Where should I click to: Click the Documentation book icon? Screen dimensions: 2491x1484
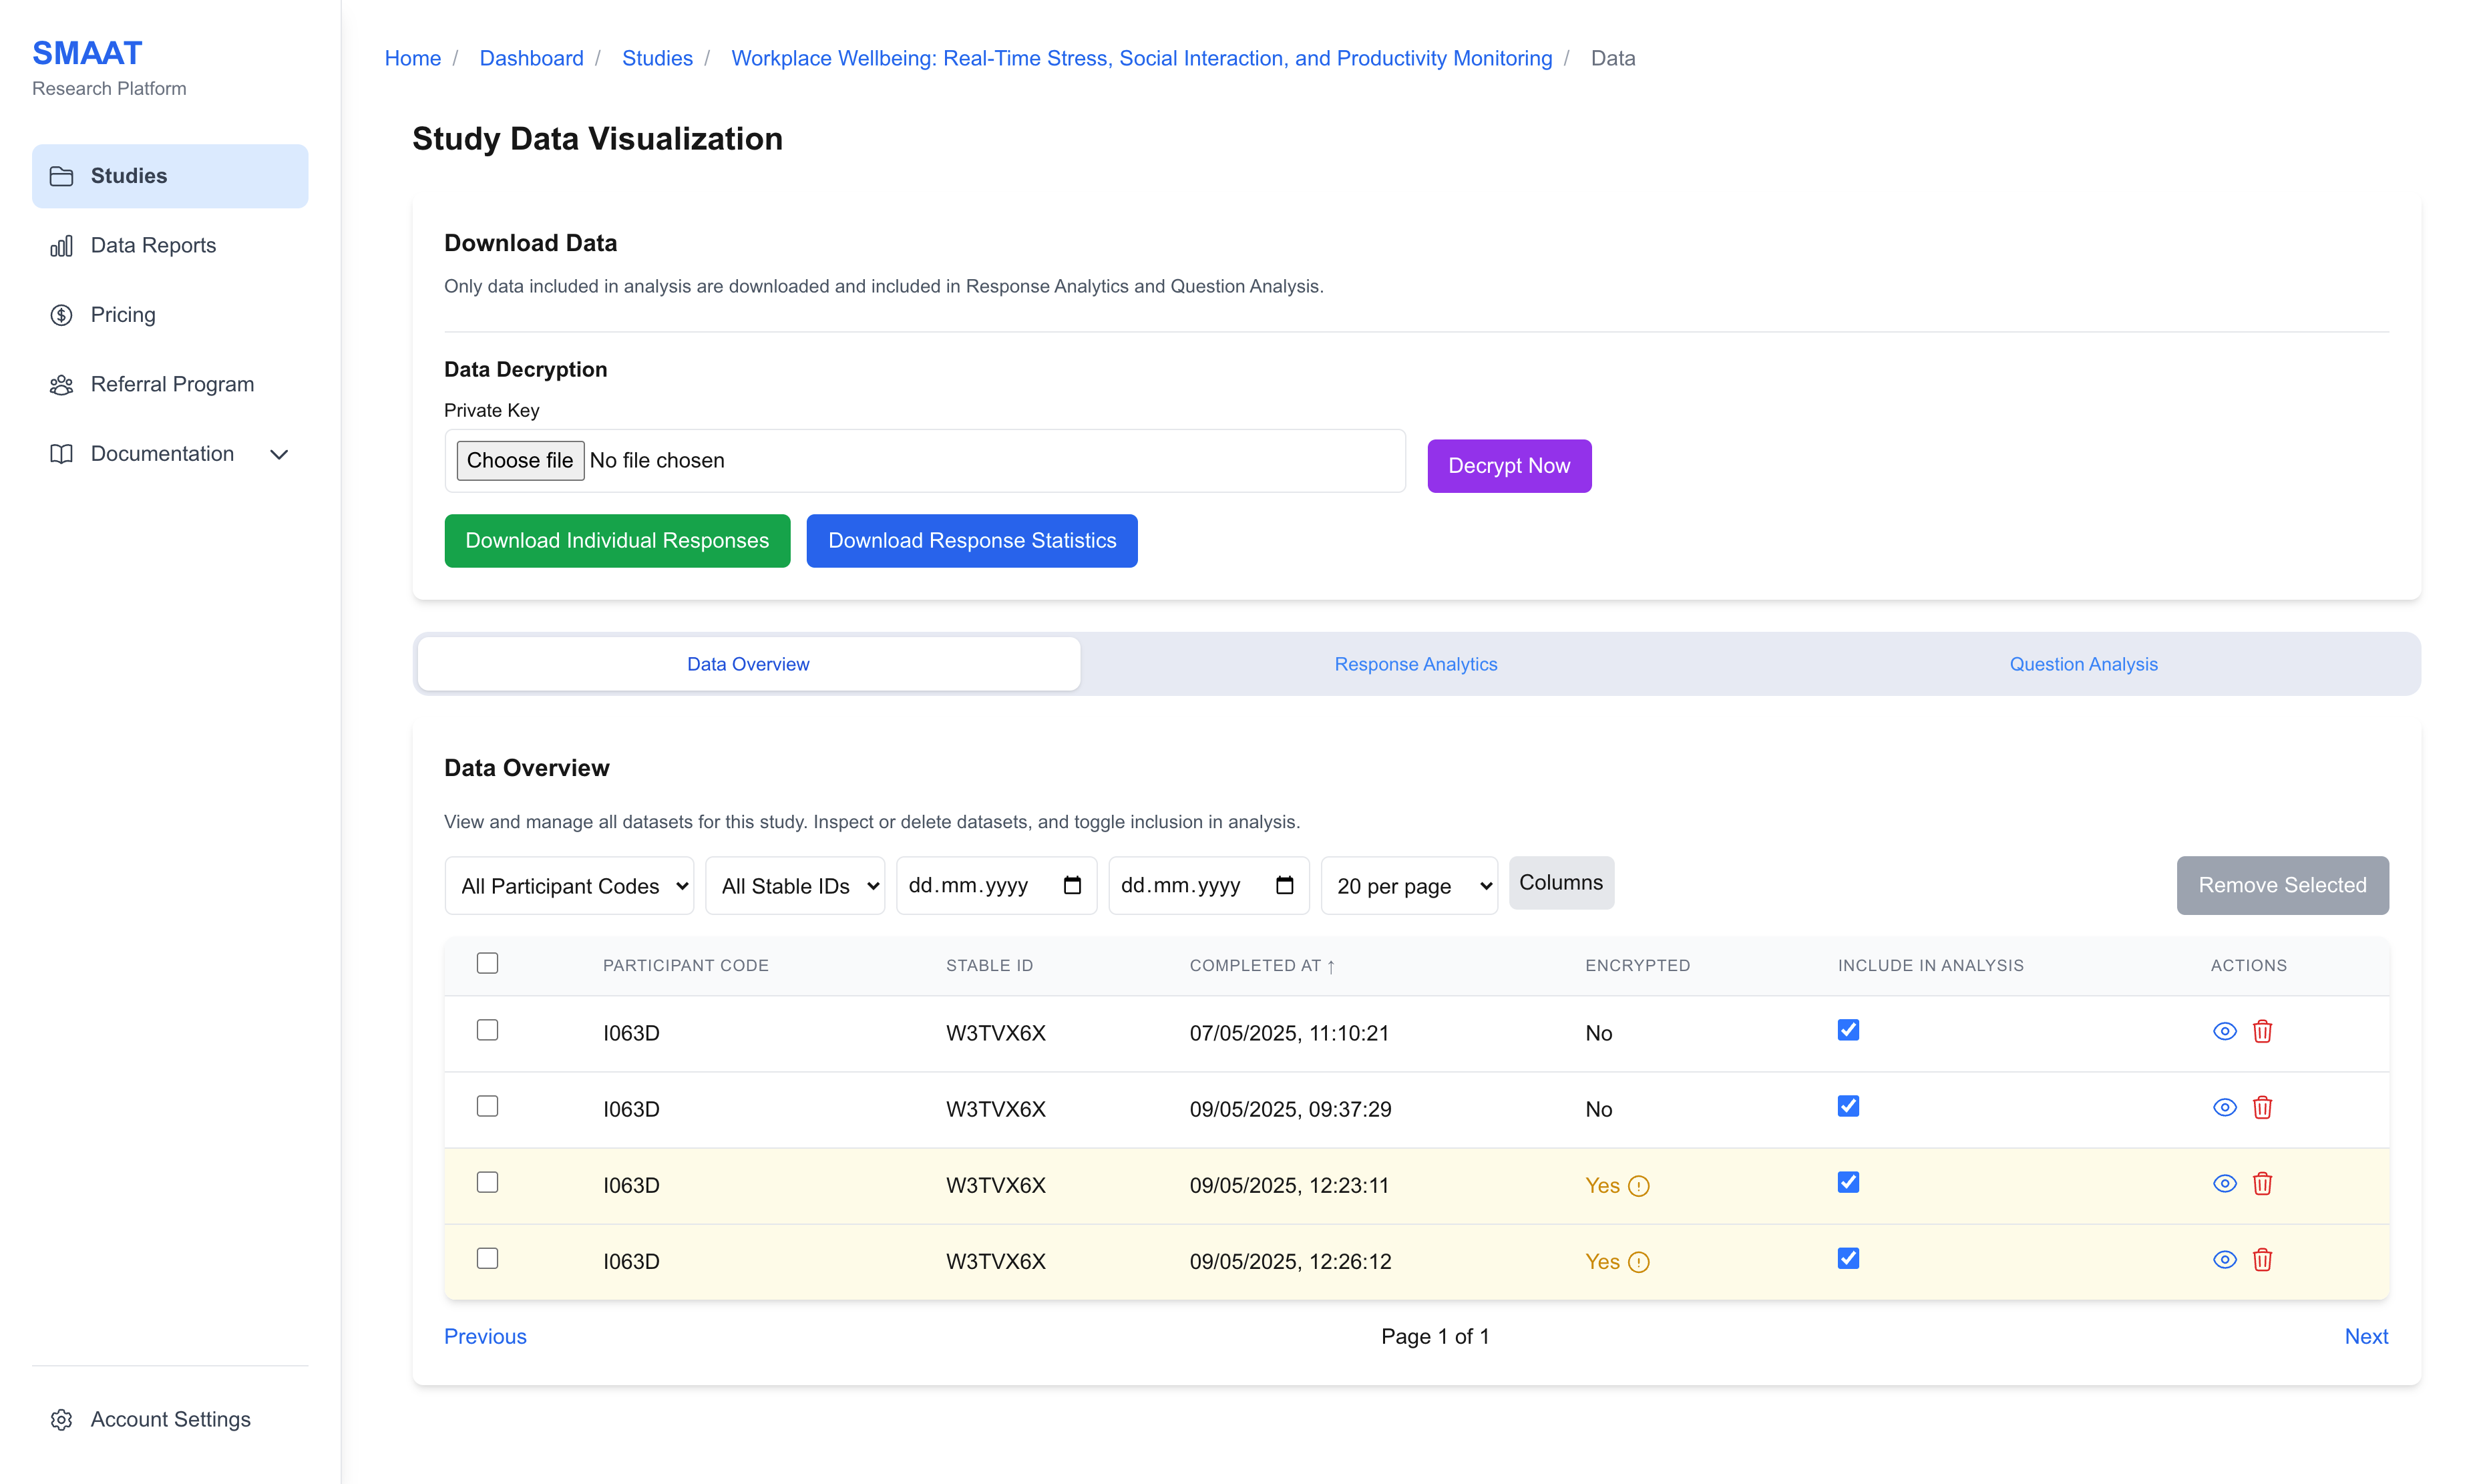coord(61,453)
